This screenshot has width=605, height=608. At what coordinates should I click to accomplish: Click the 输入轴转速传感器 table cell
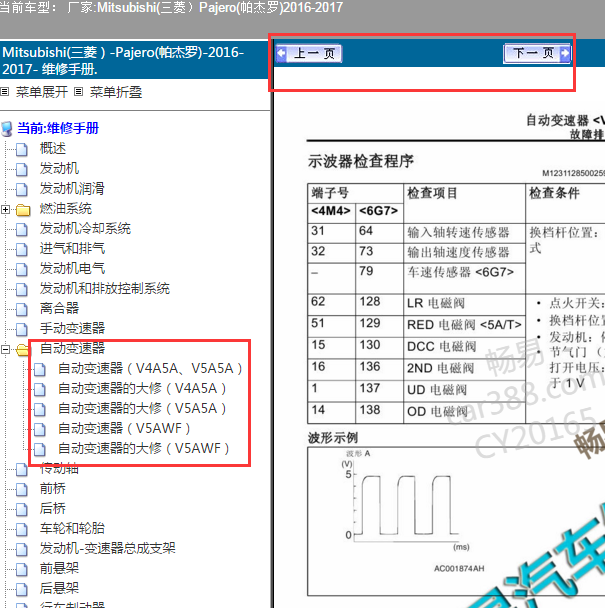pyautogui.click(x=464, y=233)
